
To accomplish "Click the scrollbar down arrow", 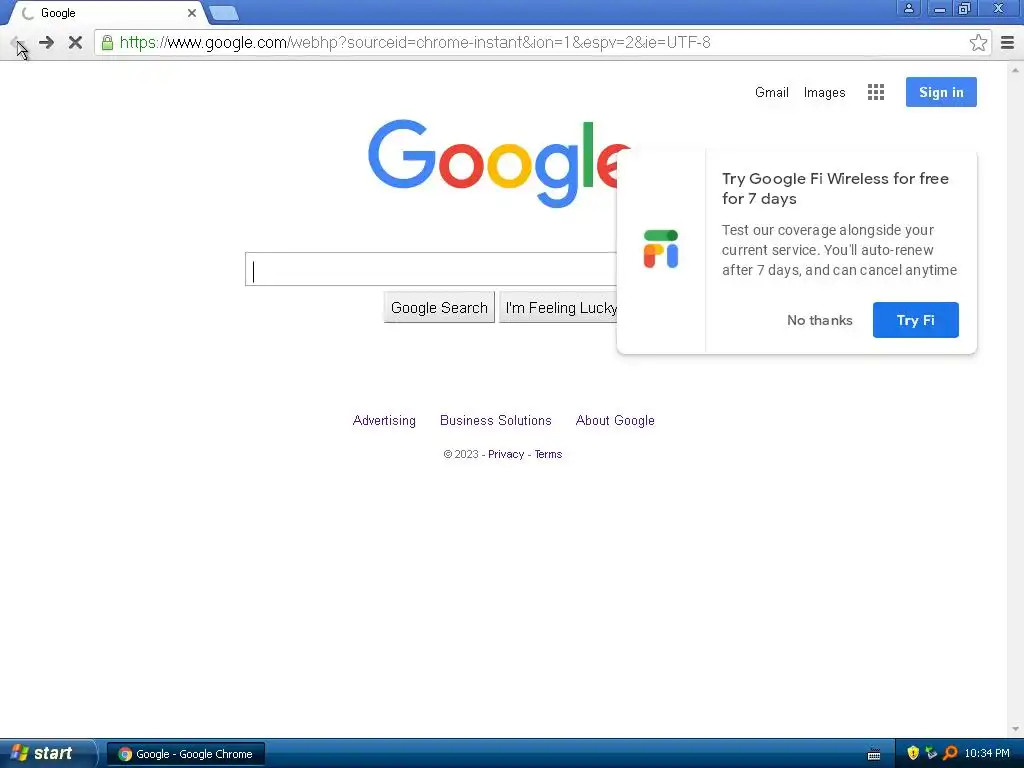I will [x=1015, y=729].
